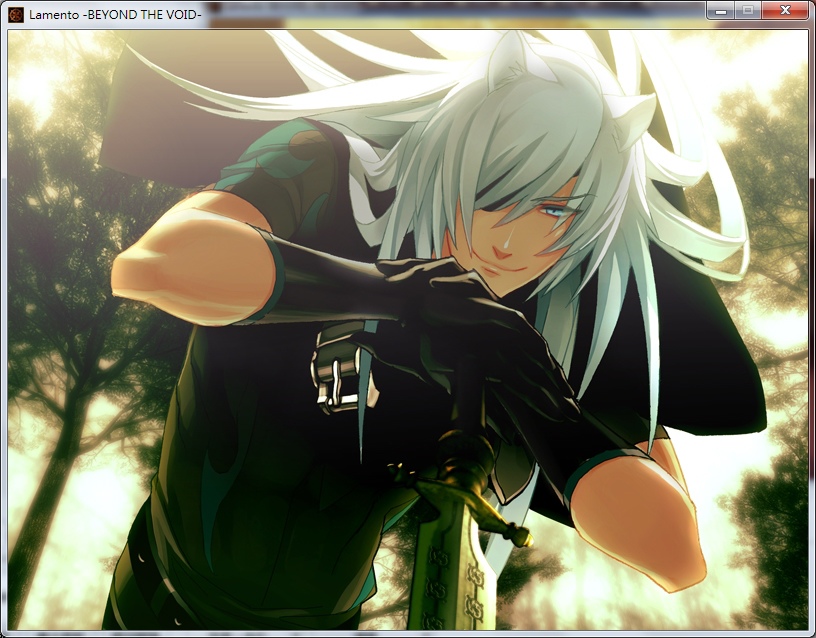Maximize the Lamento window
Image resolution: width=816 pixels, height=638 pixels.
(748, 10)
